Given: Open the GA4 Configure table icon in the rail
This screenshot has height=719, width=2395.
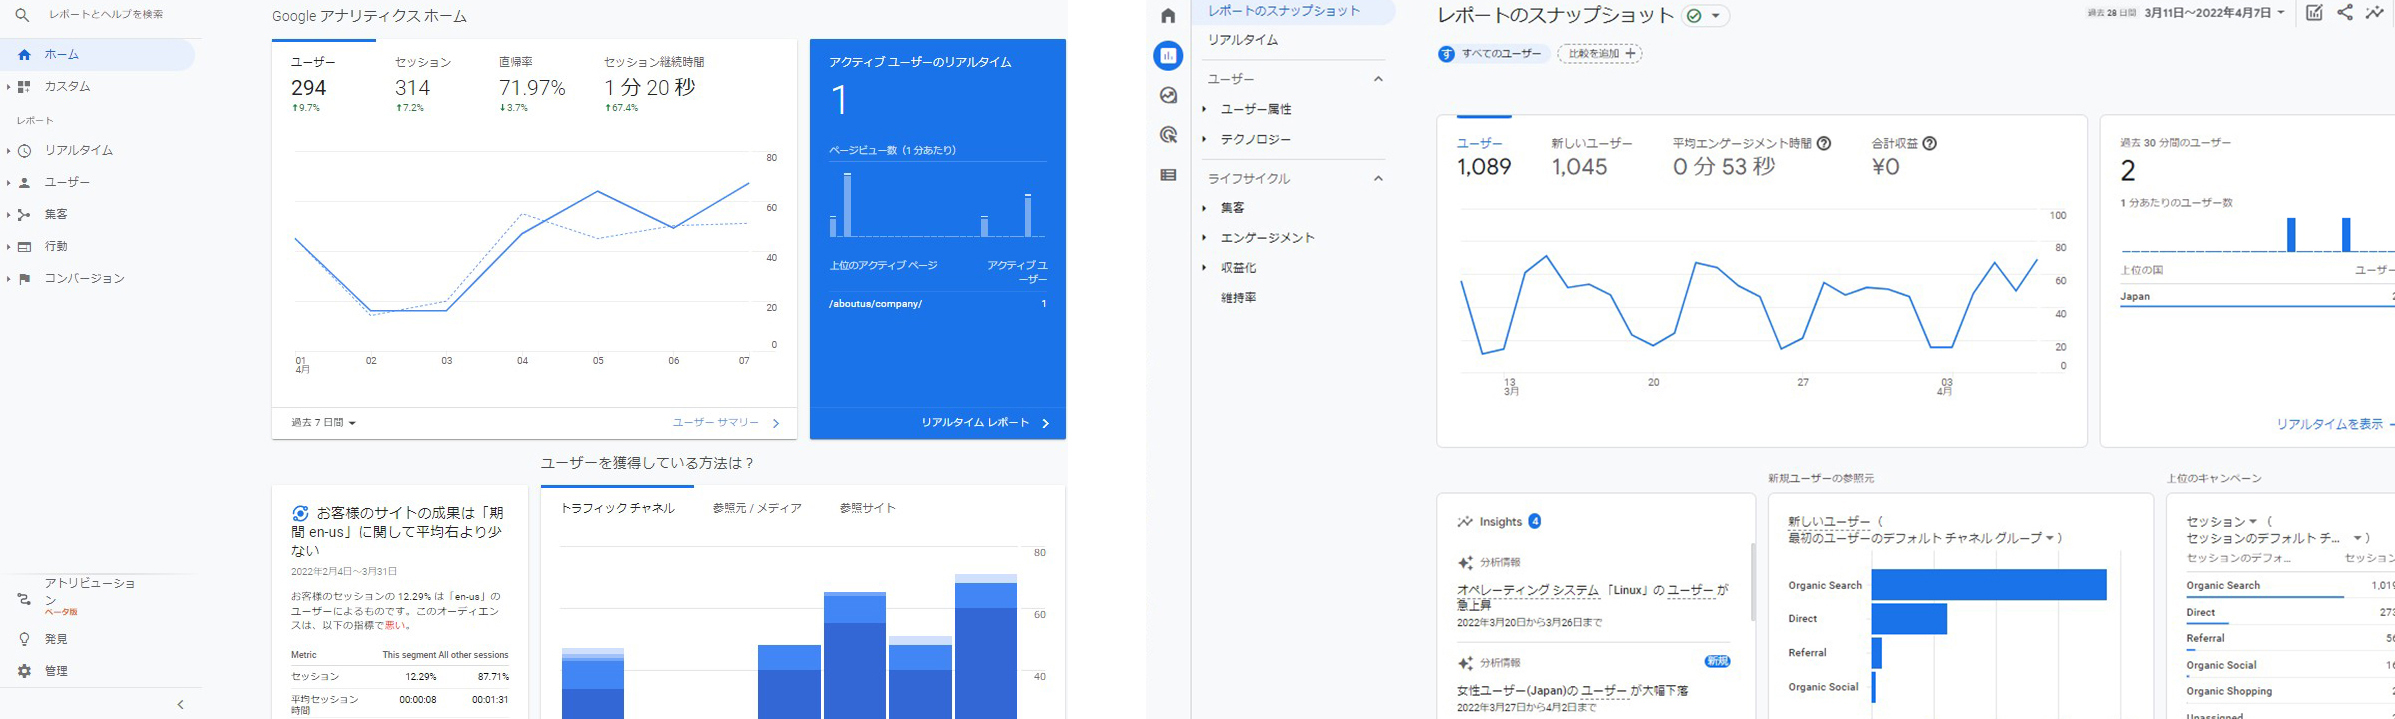Looking at the screenshot, I should coord(1168,175).
